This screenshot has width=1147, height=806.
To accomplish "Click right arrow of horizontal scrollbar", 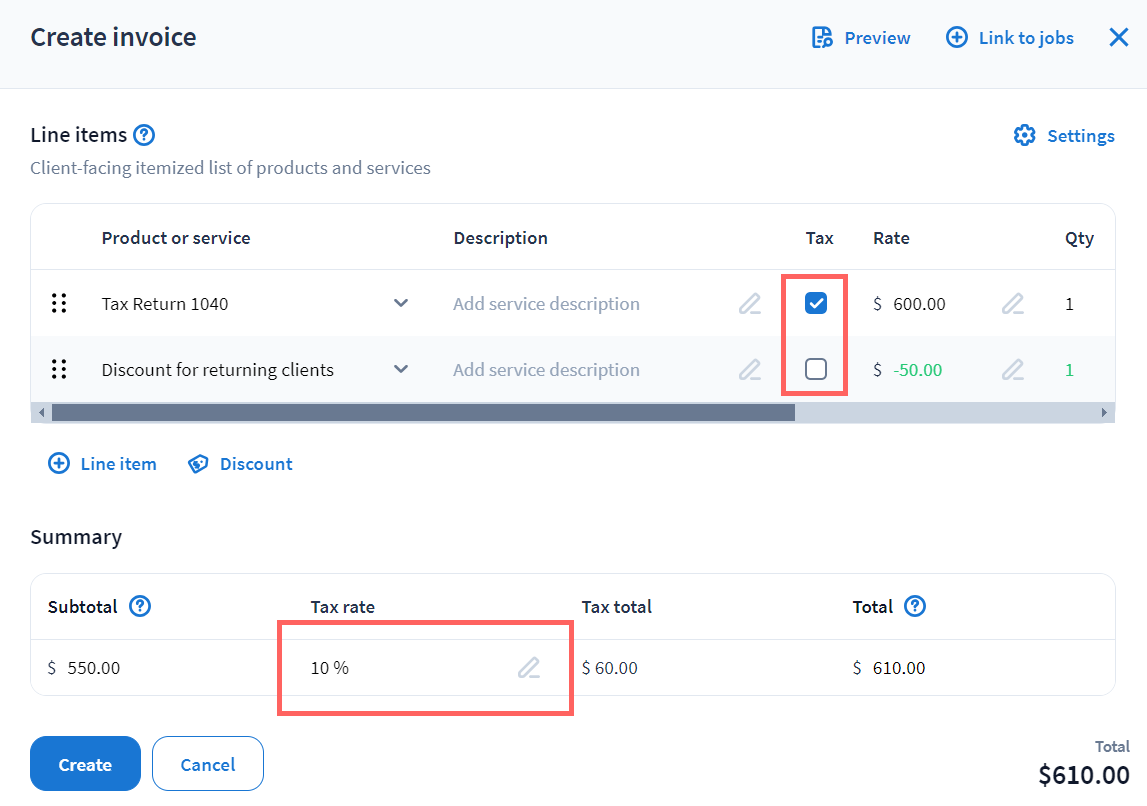I will tap(1104, 413).
